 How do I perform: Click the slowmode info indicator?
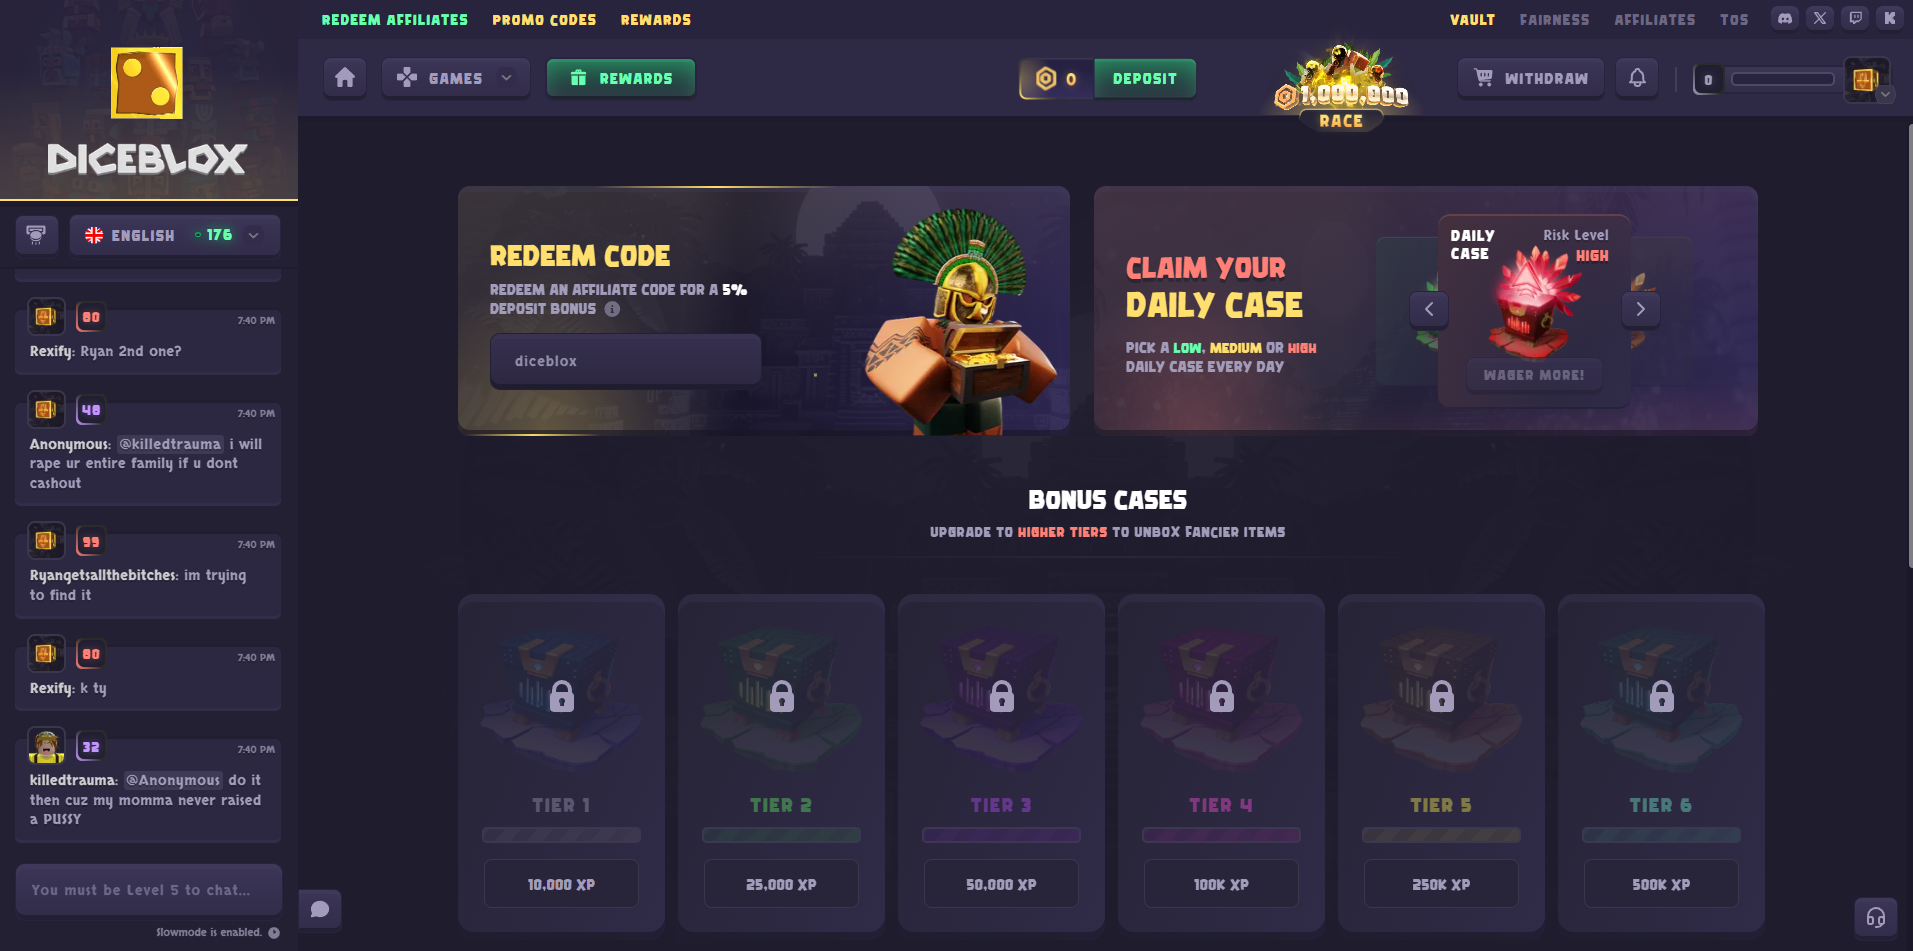click(x=274, y=932)
